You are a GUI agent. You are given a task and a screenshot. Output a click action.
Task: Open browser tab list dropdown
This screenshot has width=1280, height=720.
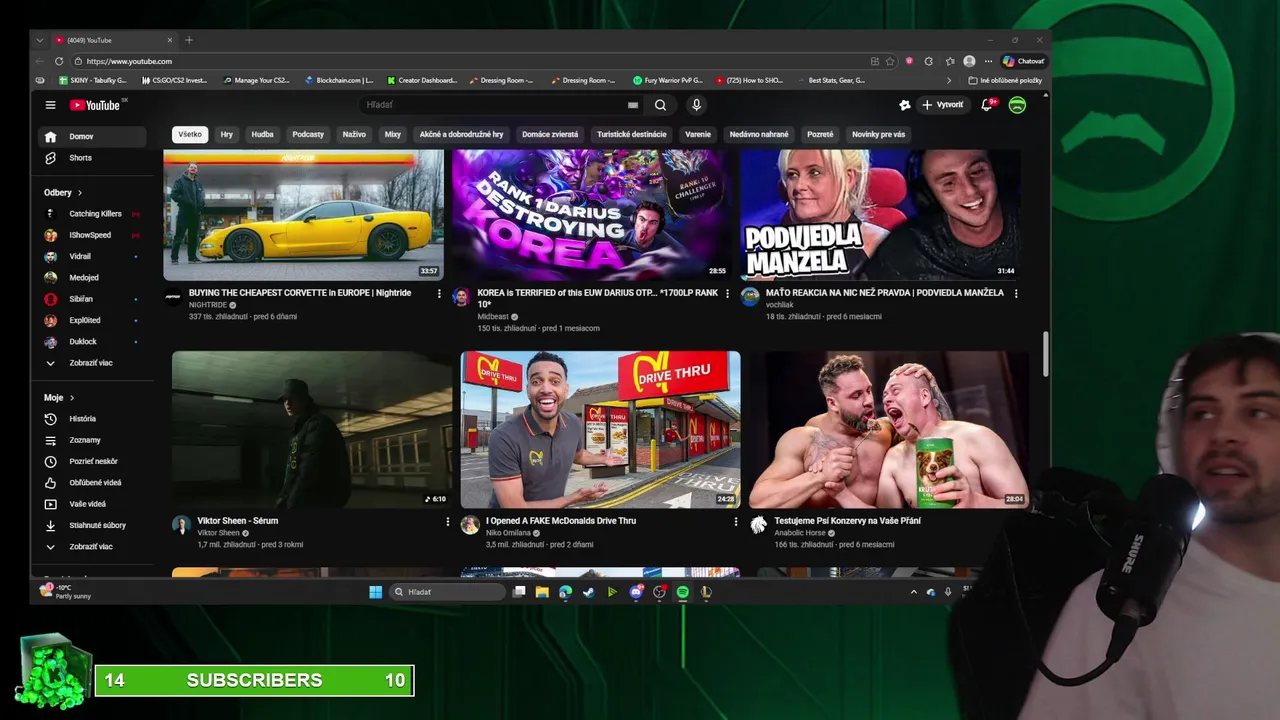click(x=40, y=40)
